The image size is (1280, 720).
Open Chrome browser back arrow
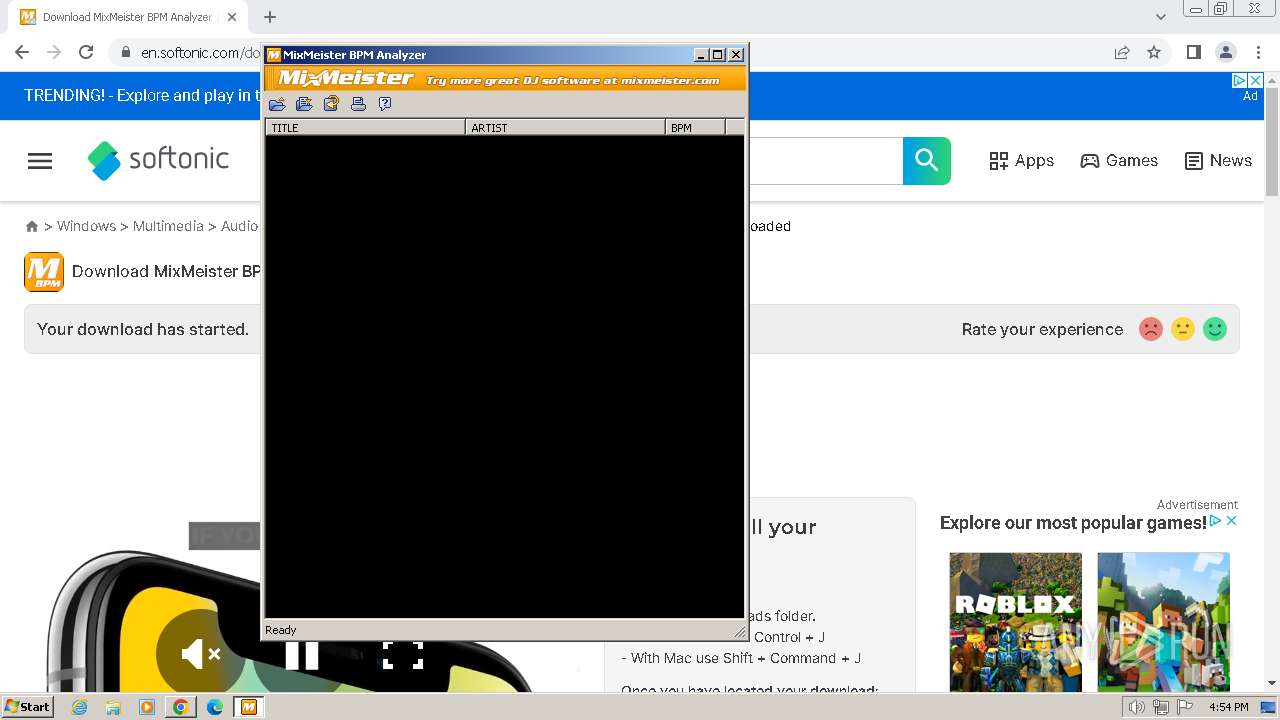click(x=22, y=52)
